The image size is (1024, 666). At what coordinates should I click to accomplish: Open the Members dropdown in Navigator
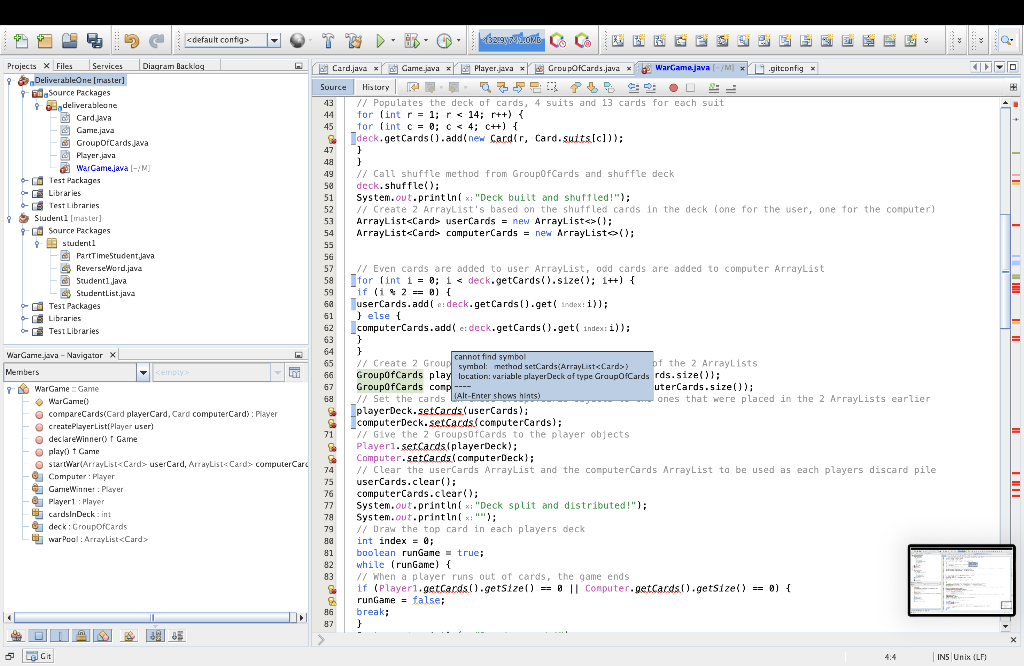pos(143,373)
